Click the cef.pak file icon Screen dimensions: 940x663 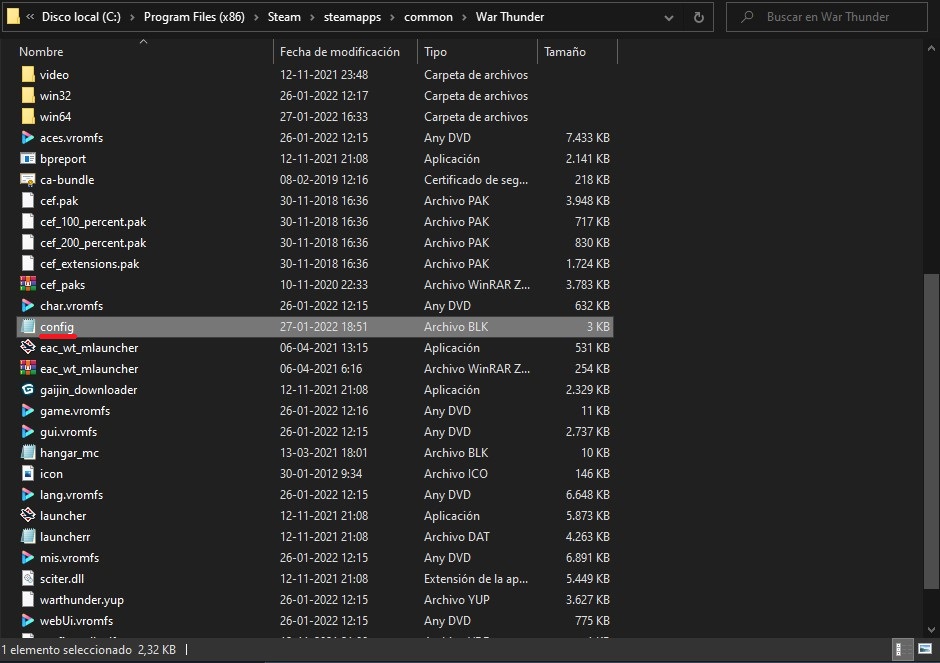click(x=28, y=201)
